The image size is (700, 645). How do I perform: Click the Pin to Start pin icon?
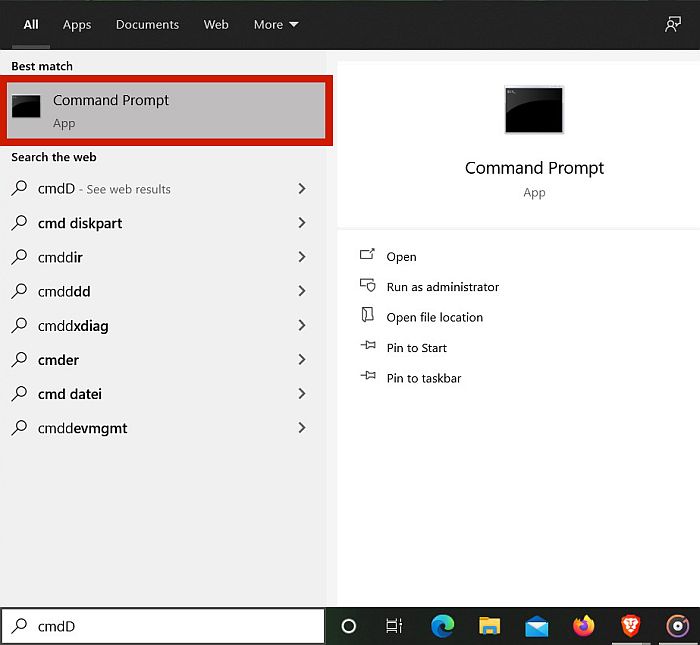coord(368,345)
